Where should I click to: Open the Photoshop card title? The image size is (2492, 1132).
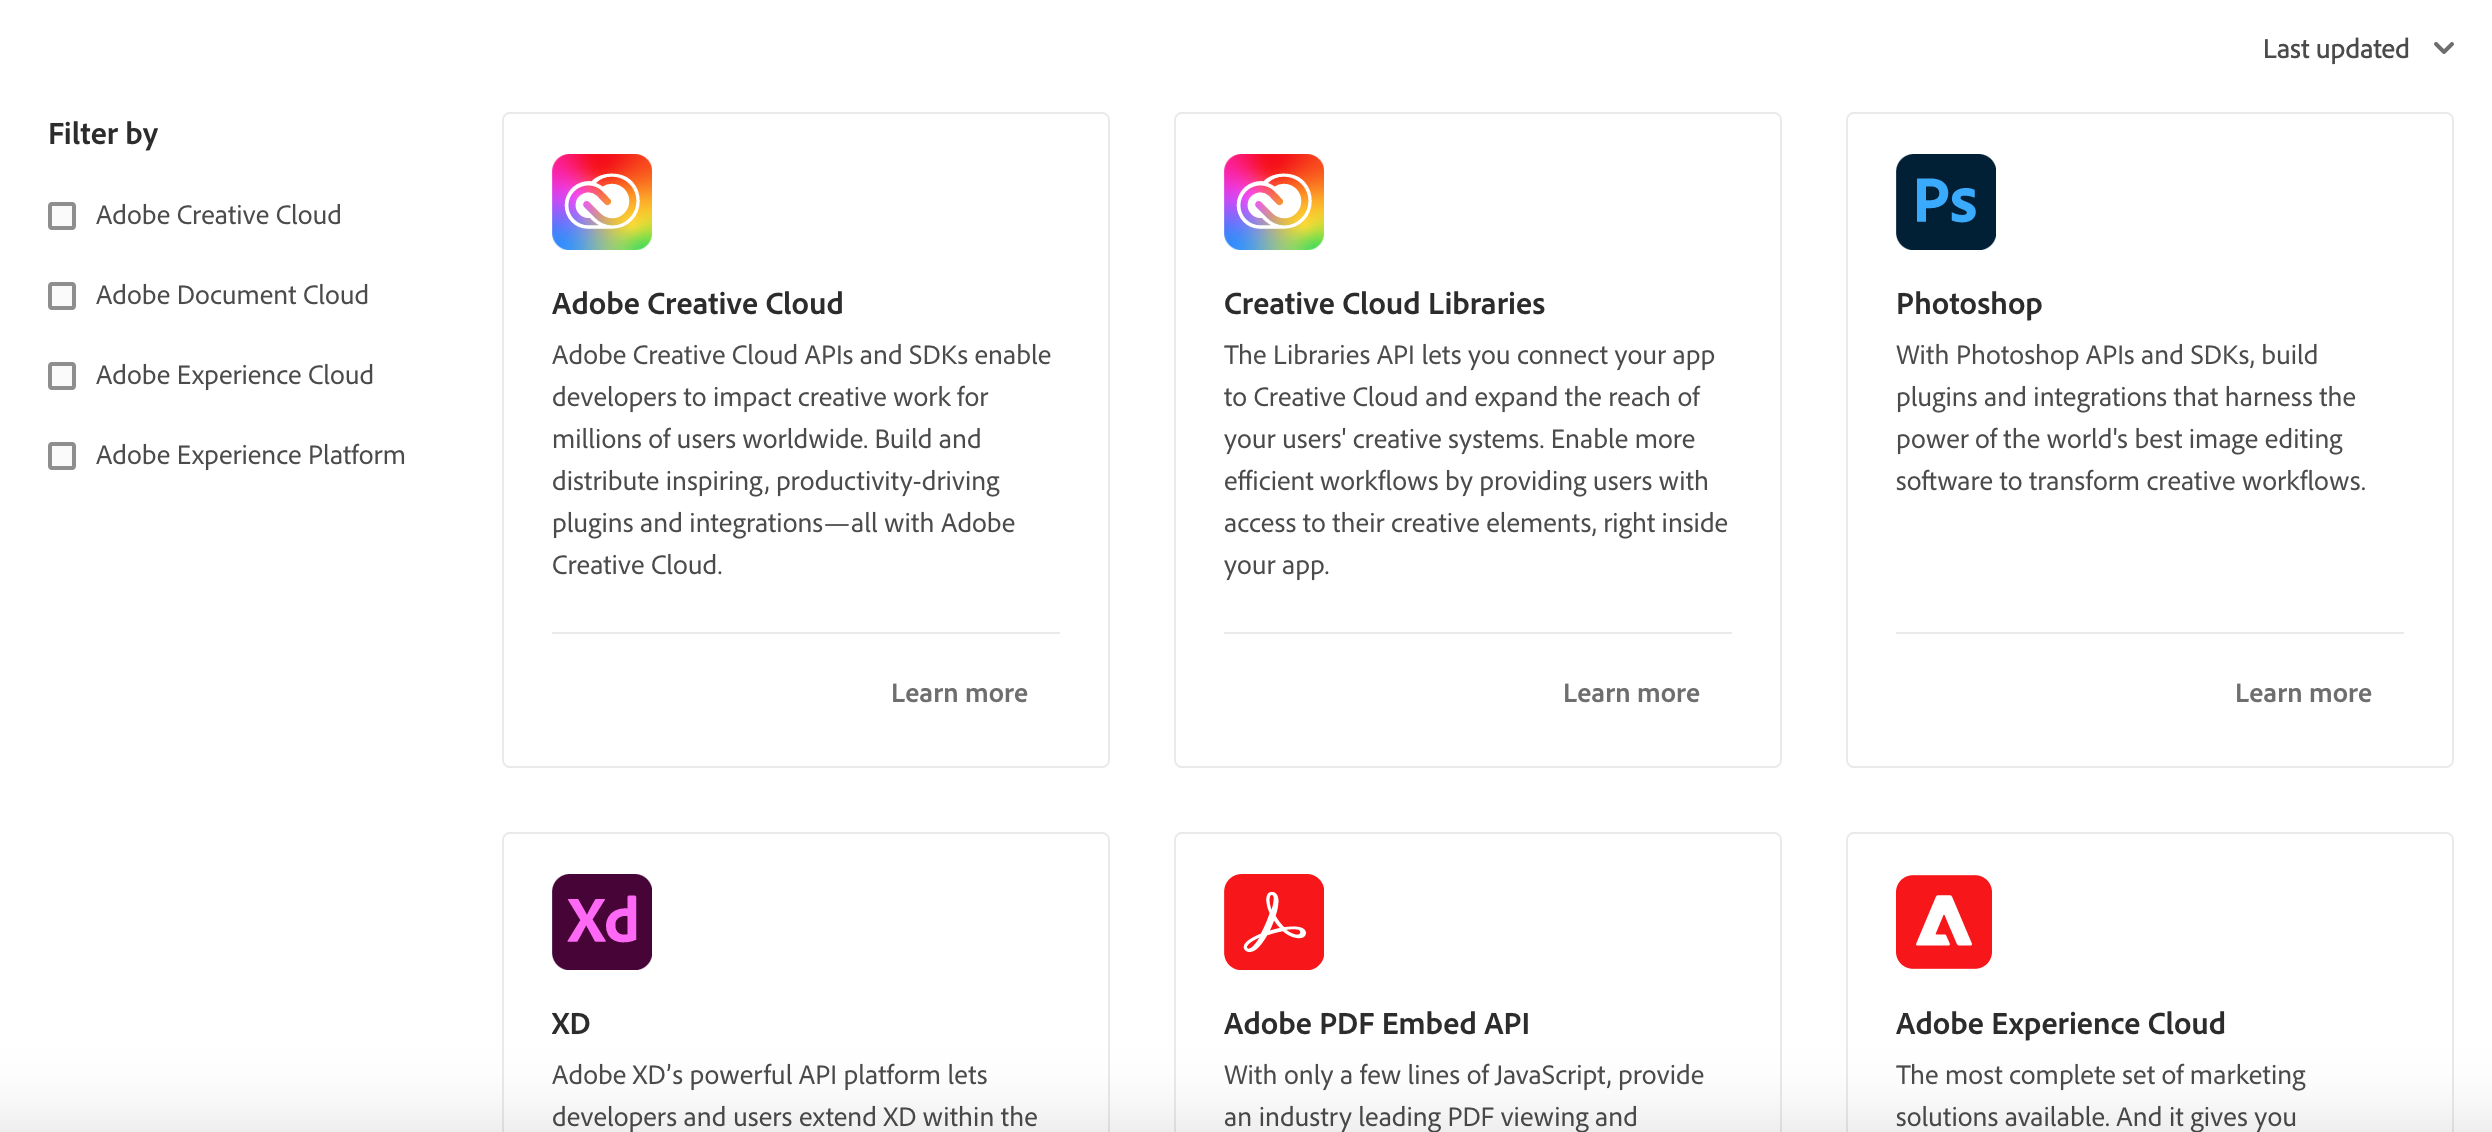(x=1968, y=303)
